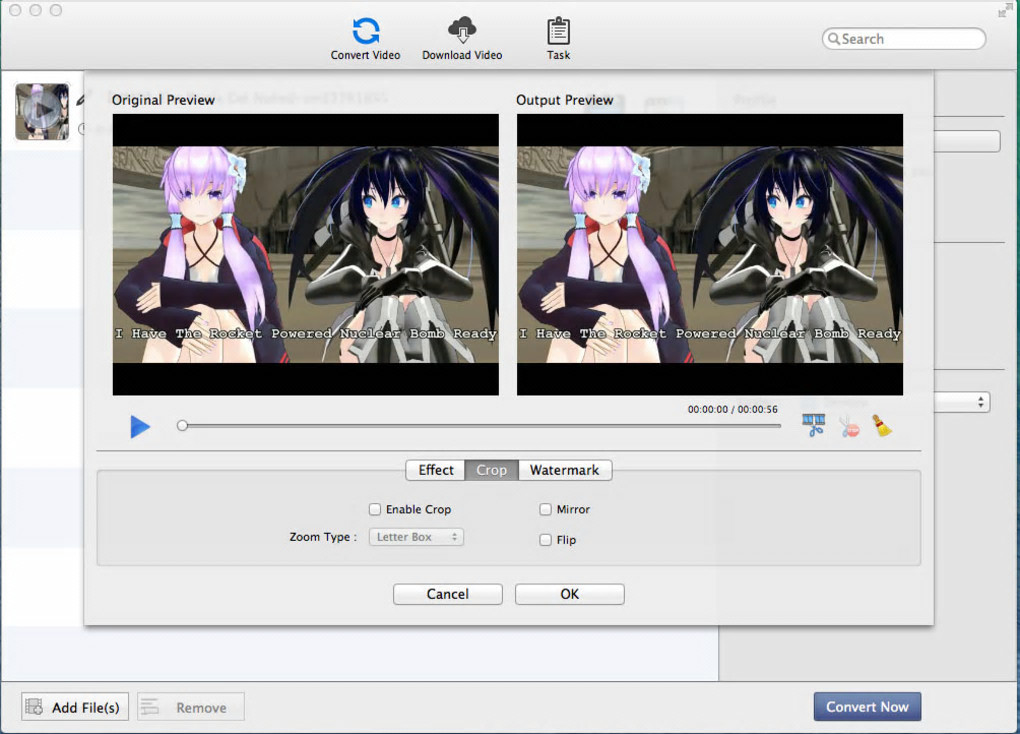Click the 00:00:00 / 00:00:56 time readout

[x=732, y=409]
